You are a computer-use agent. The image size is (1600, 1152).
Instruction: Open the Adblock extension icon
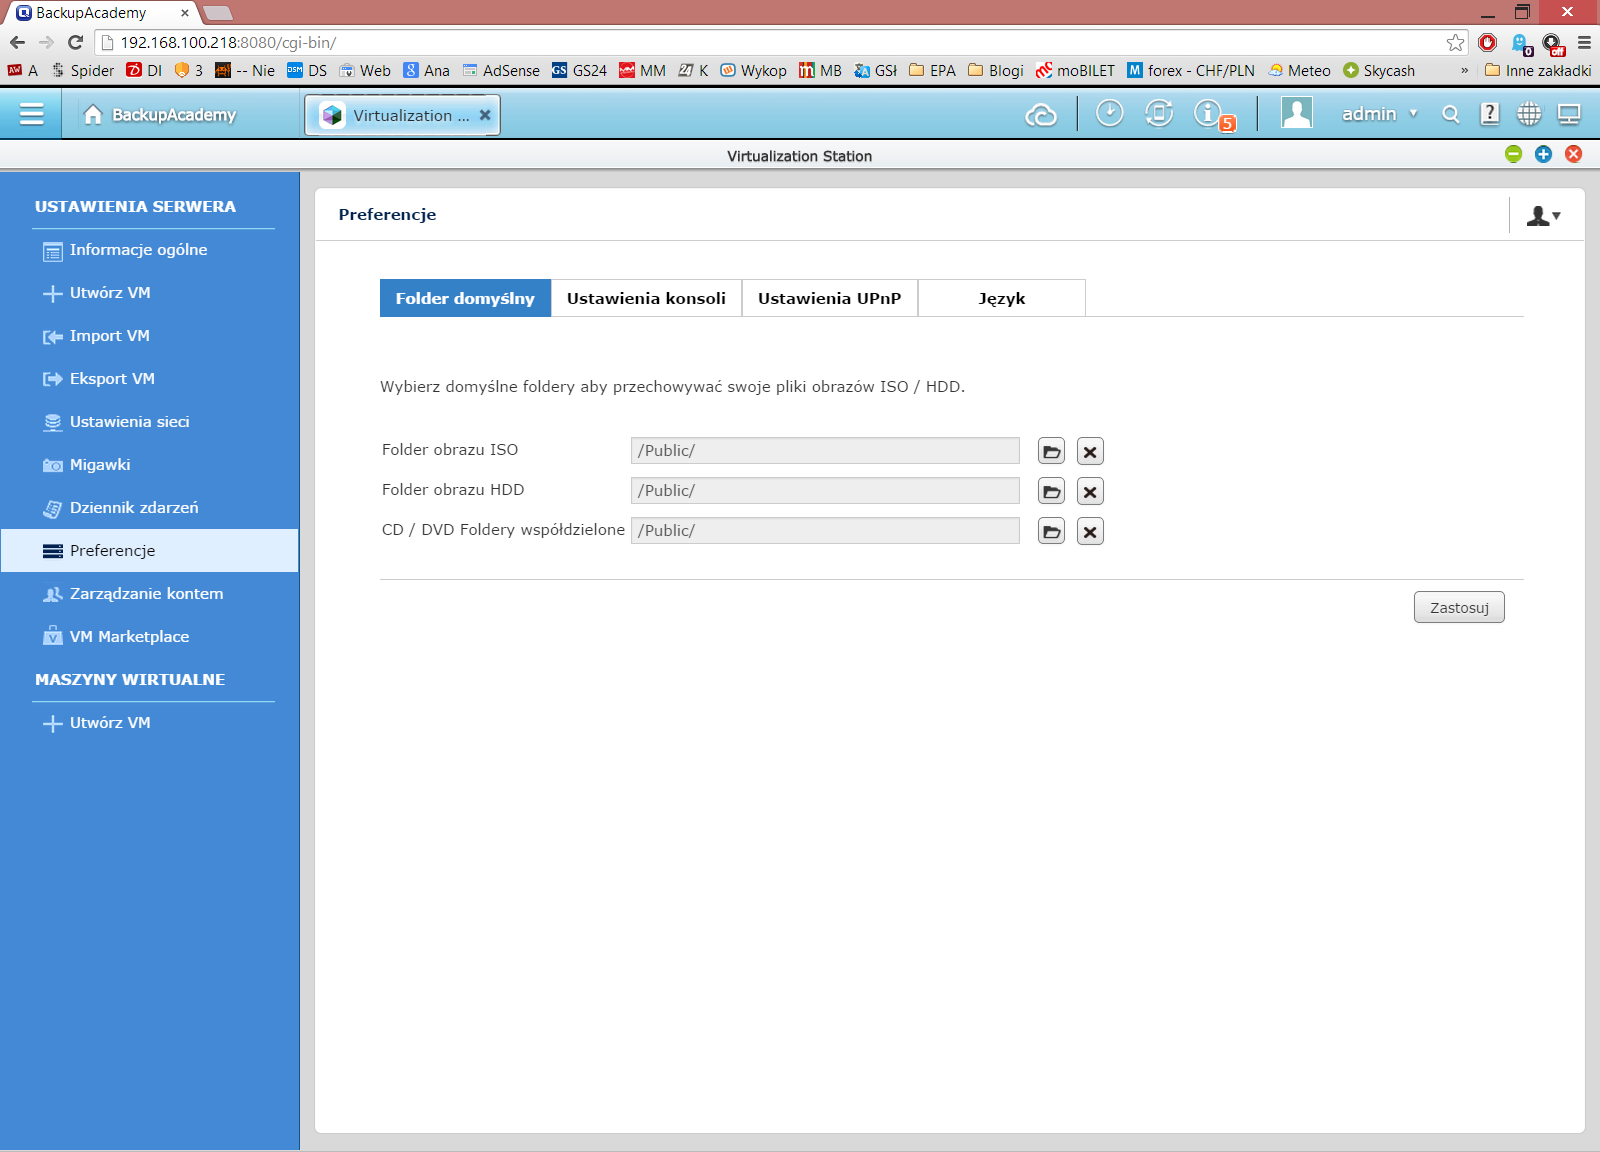[x=1487, y=42]
